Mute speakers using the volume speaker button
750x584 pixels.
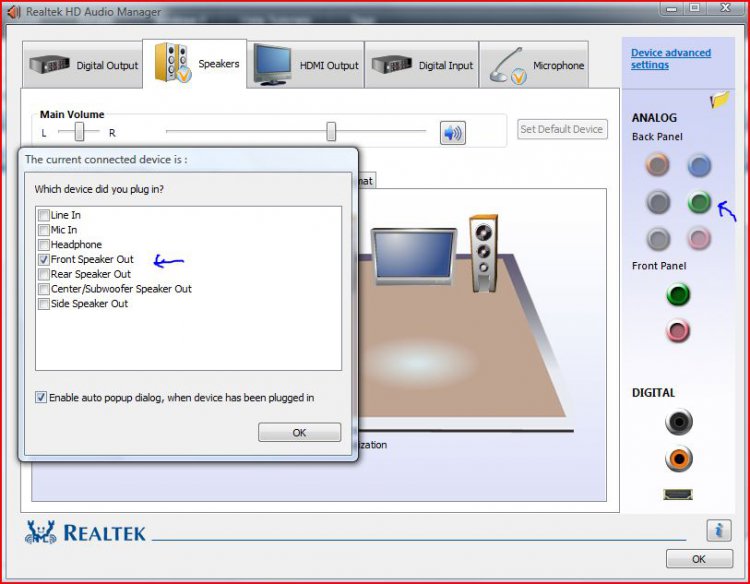tap(452, 133)
